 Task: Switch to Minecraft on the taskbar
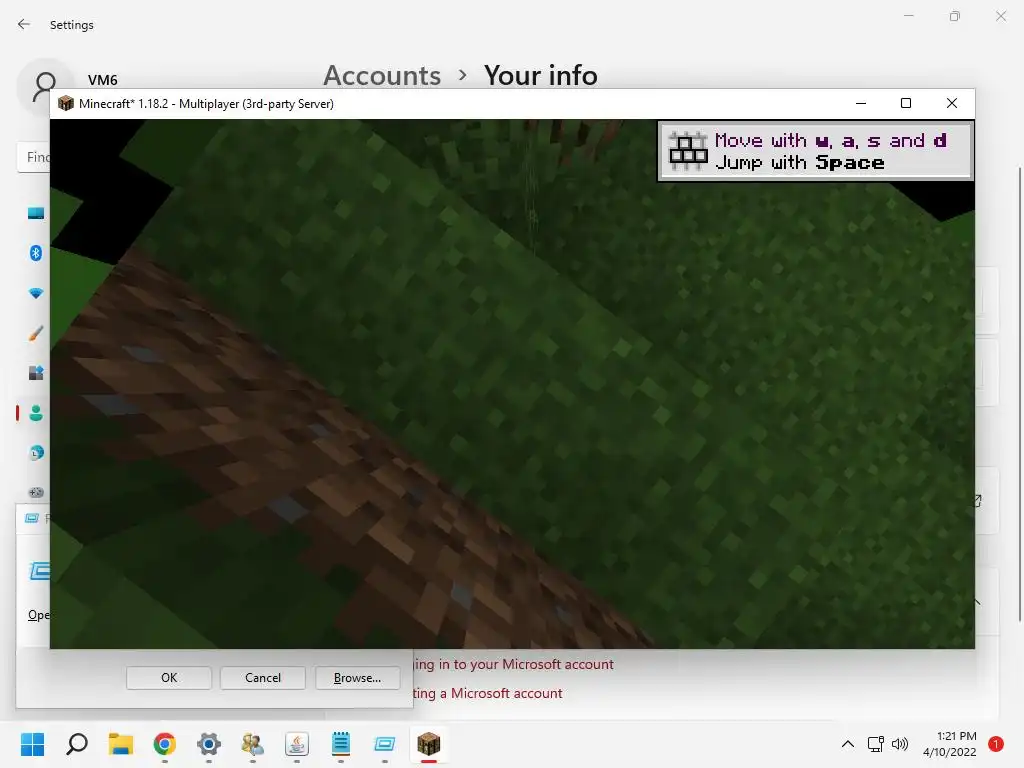pos(428,744)
